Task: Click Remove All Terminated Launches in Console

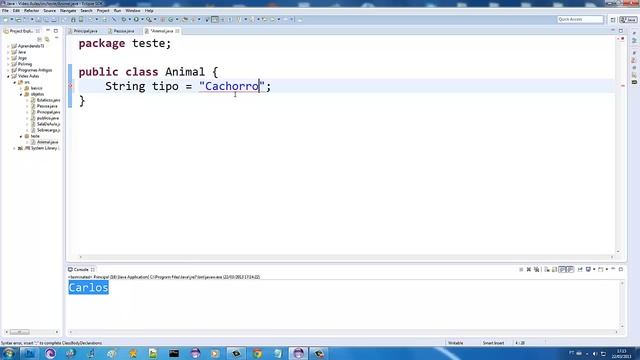Action: point(537,269)
